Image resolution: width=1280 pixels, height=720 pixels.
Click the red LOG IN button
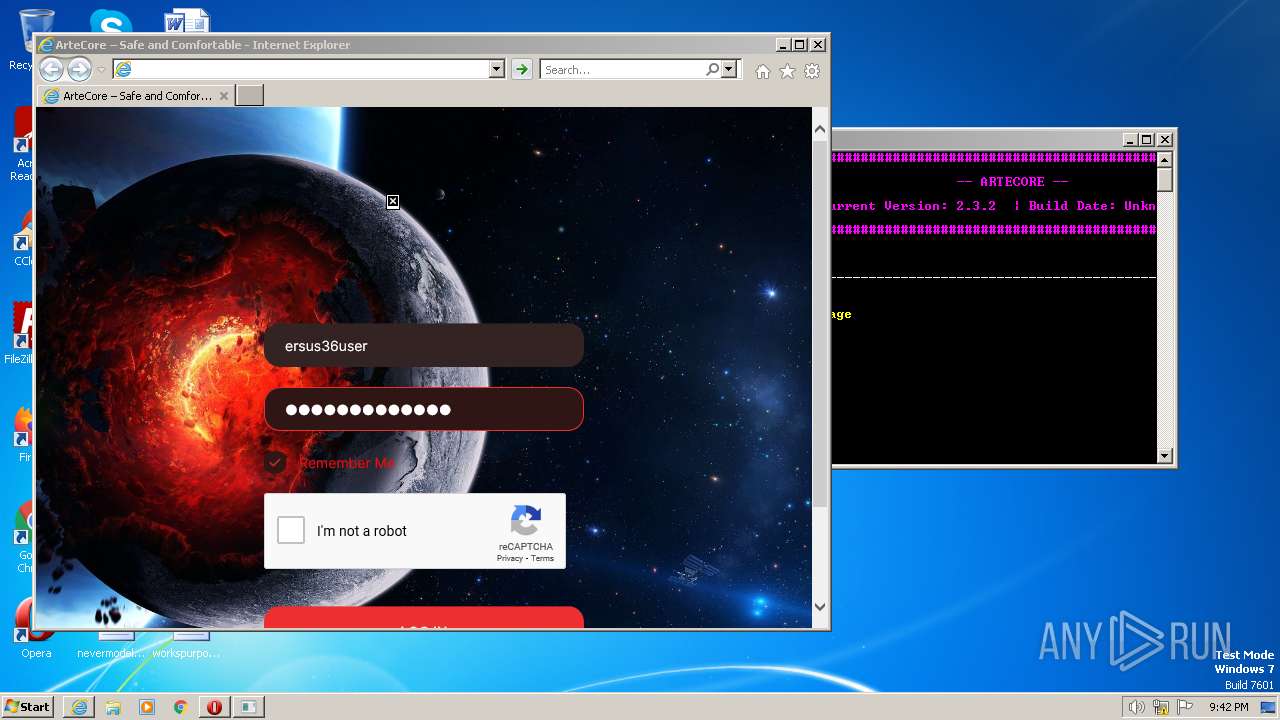423,618
